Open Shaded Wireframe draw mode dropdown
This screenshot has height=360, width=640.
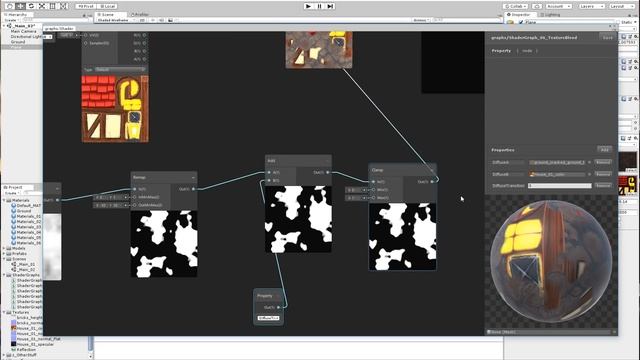point(116,20)
